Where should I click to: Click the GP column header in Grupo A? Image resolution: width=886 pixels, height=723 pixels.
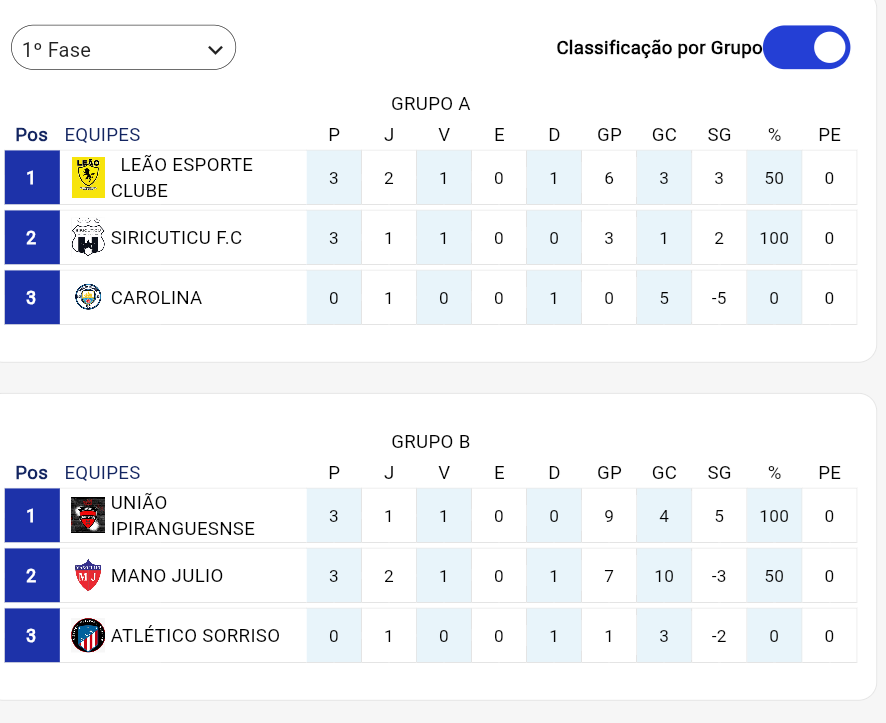(609, 135)
